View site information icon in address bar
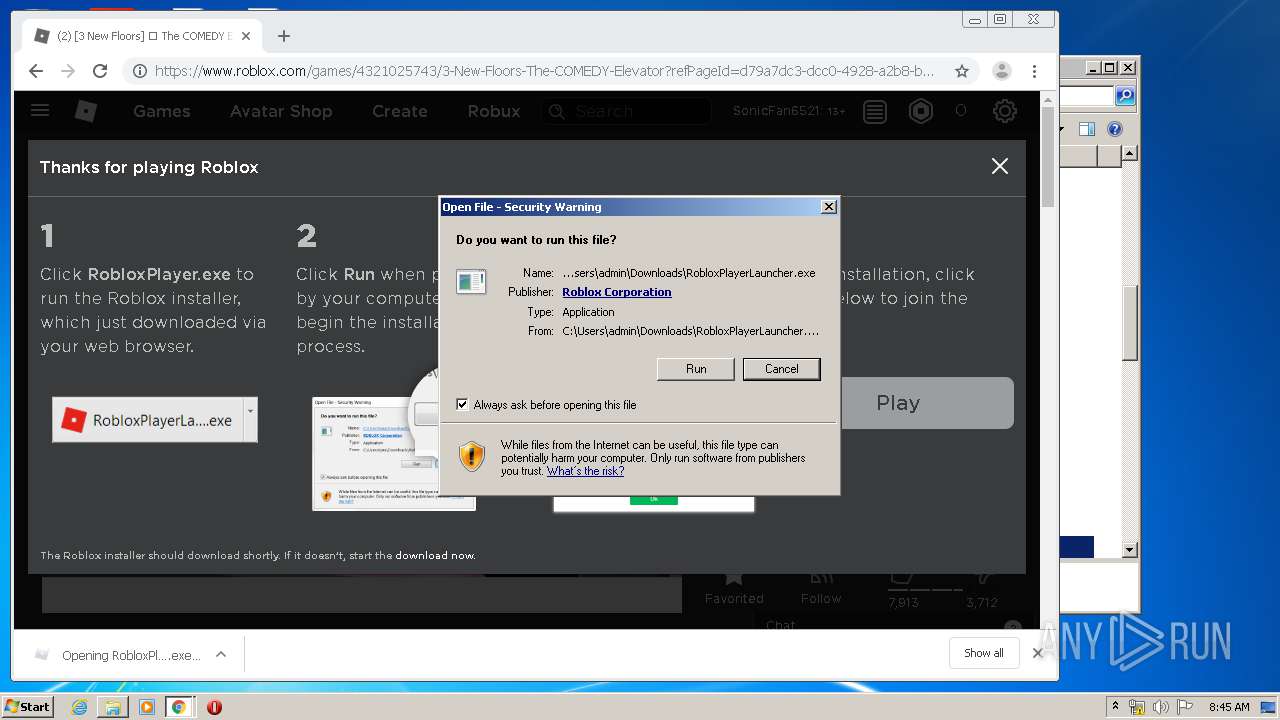 [140, 71]
